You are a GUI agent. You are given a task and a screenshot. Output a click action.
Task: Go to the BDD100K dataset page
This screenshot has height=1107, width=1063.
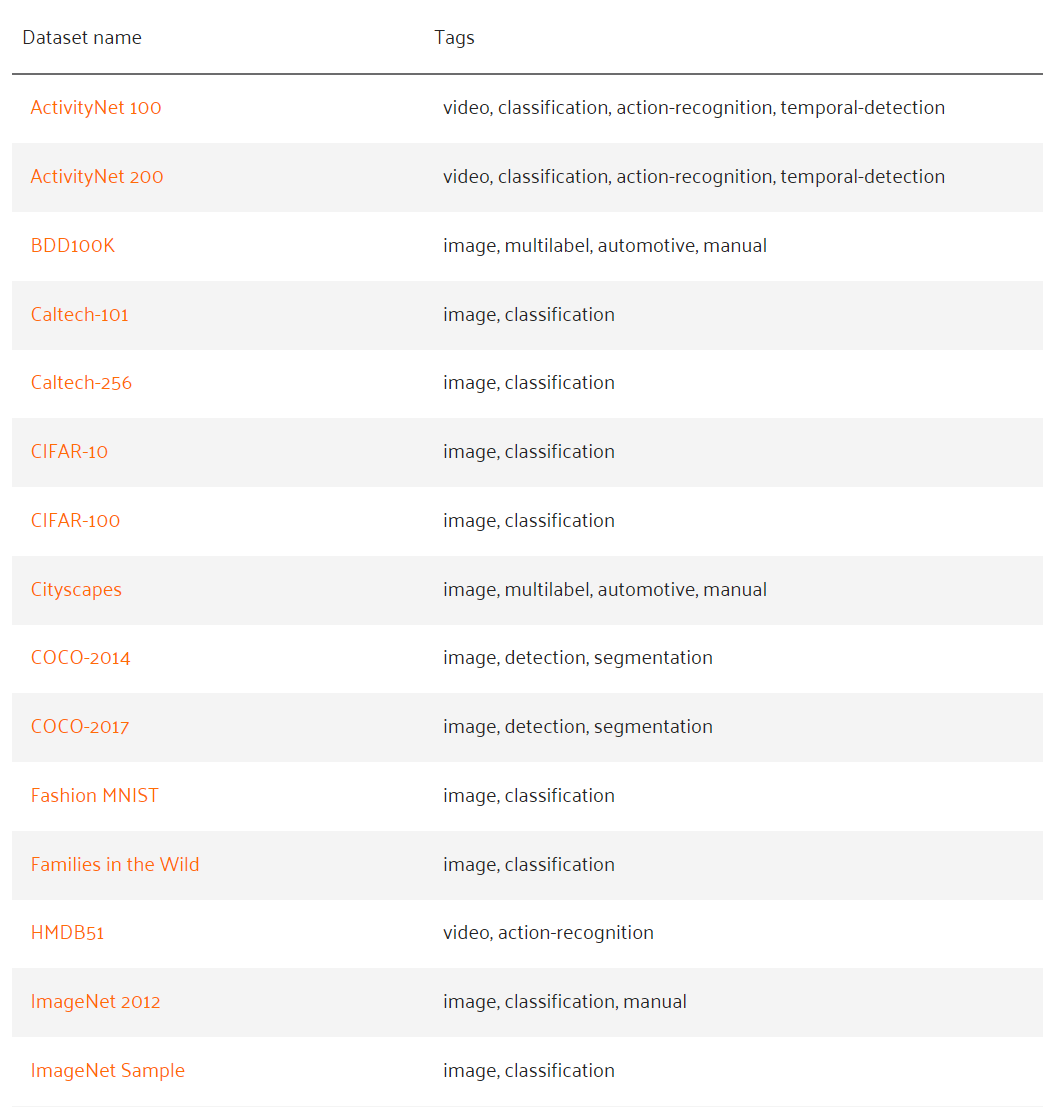[x=73, y=246]
